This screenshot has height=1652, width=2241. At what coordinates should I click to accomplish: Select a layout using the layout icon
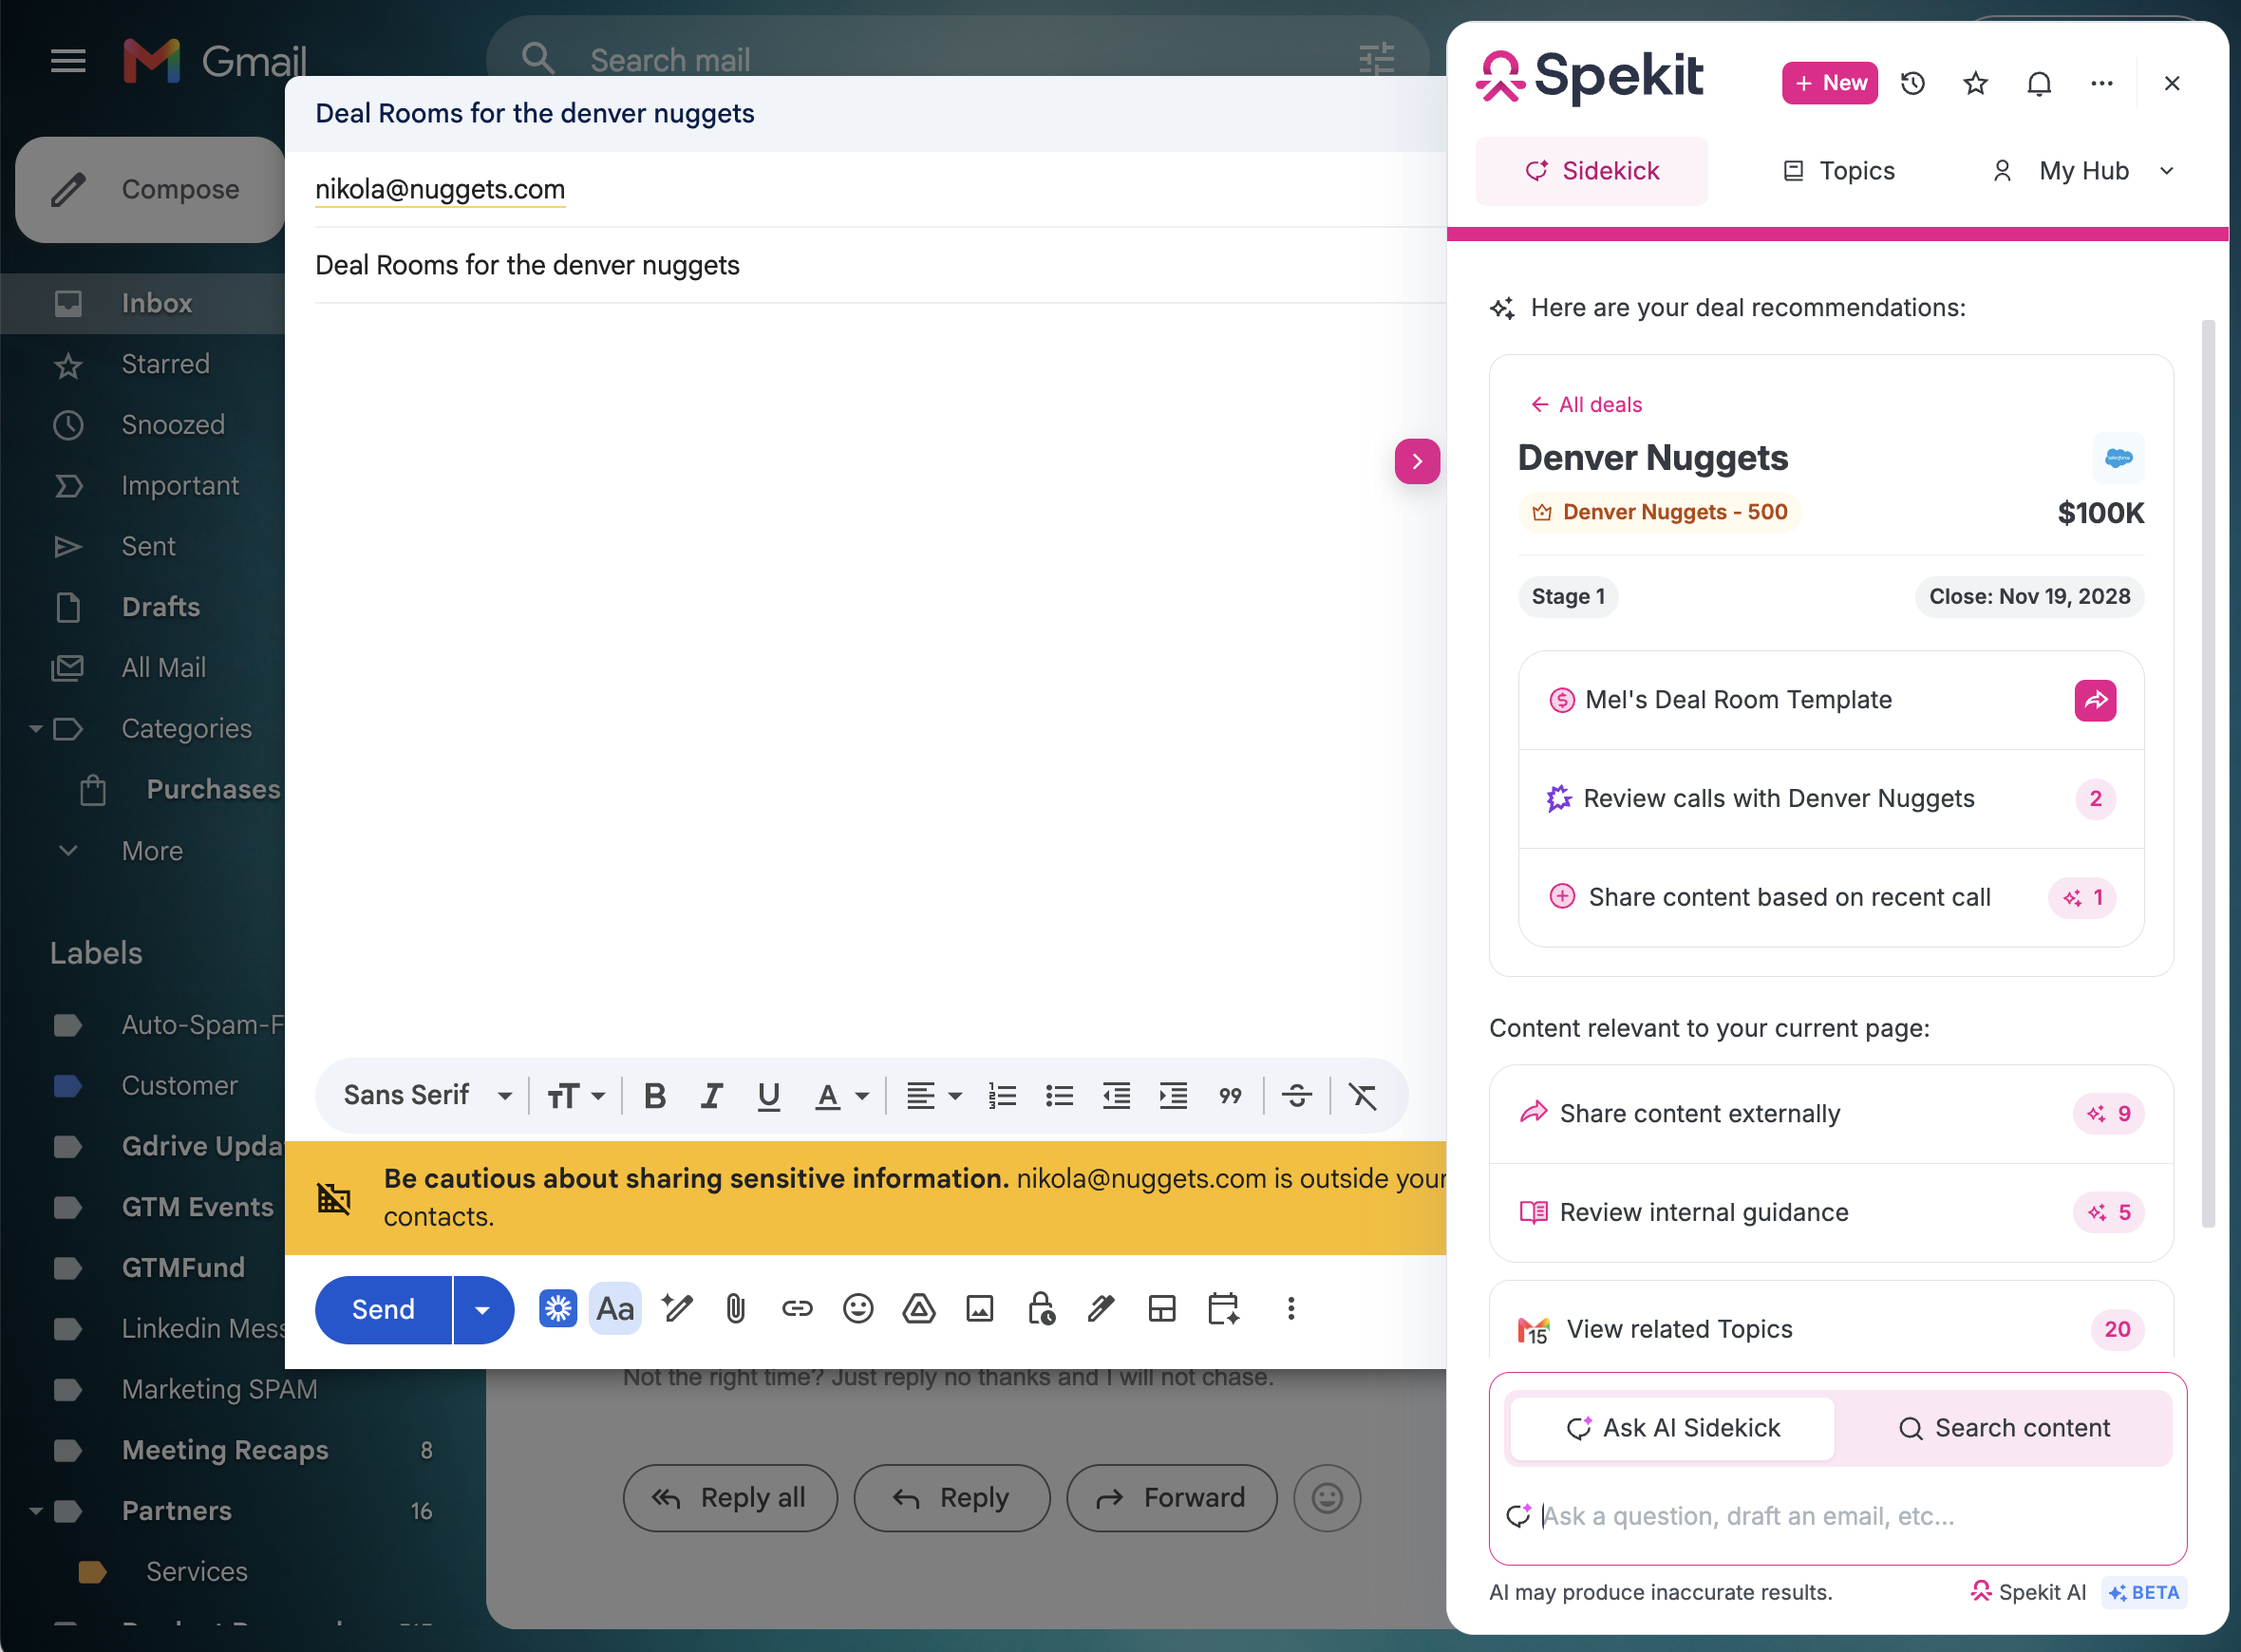tap(1162, 1308)
